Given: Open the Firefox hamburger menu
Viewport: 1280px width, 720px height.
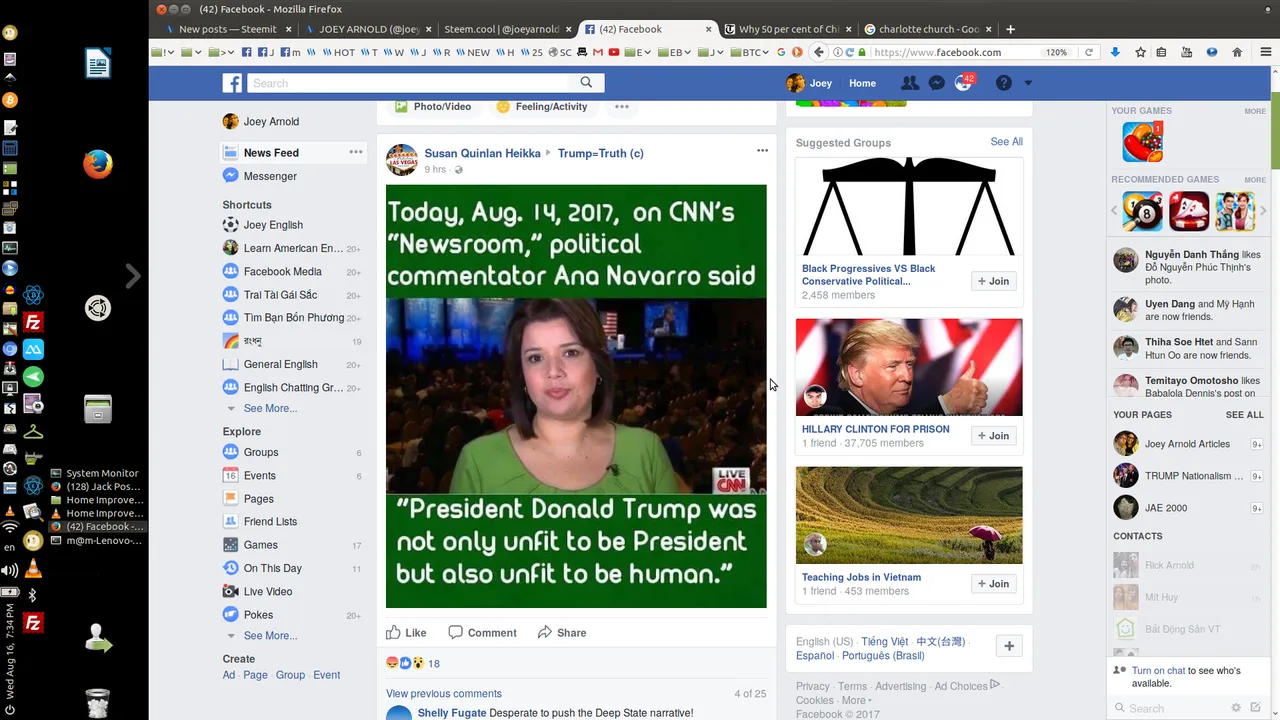Looking at the screenshot, I should [x=1266, y=52].
